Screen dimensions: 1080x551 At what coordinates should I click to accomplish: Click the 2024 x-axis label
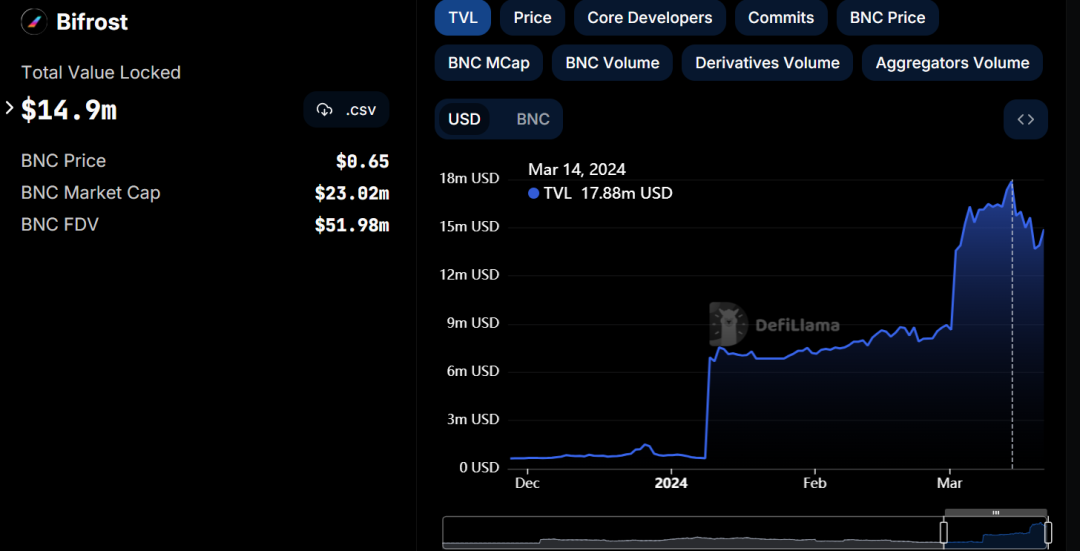[x=671, y=484]
